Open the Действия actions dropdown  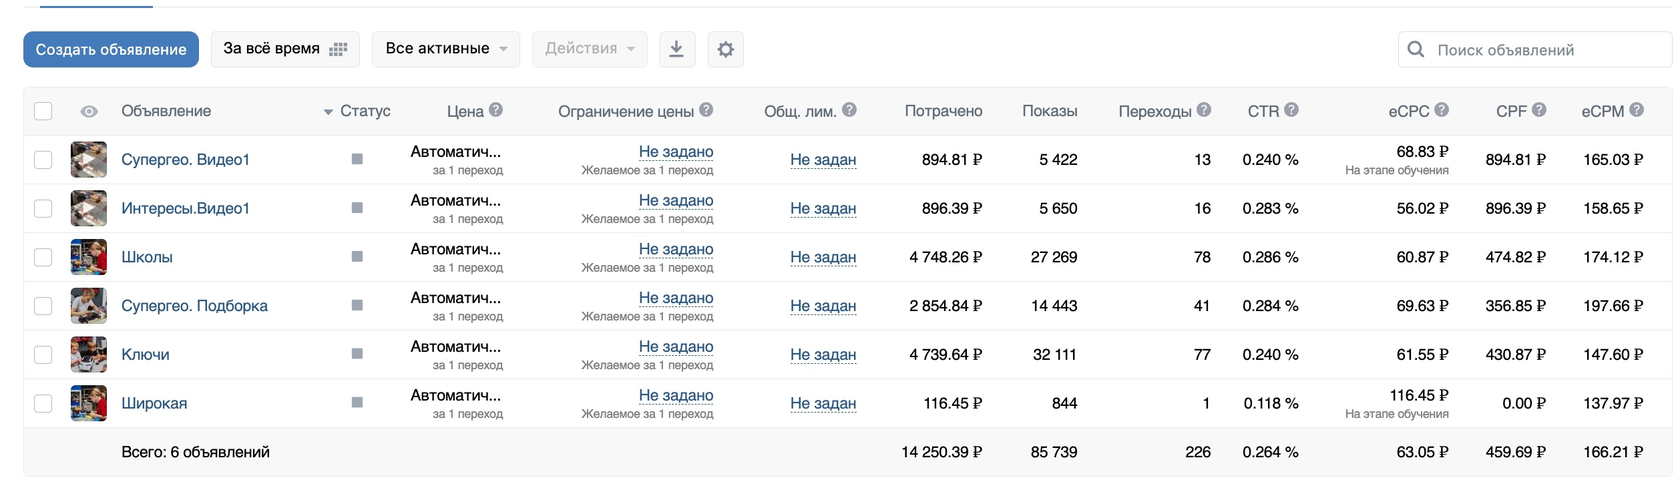590,49
